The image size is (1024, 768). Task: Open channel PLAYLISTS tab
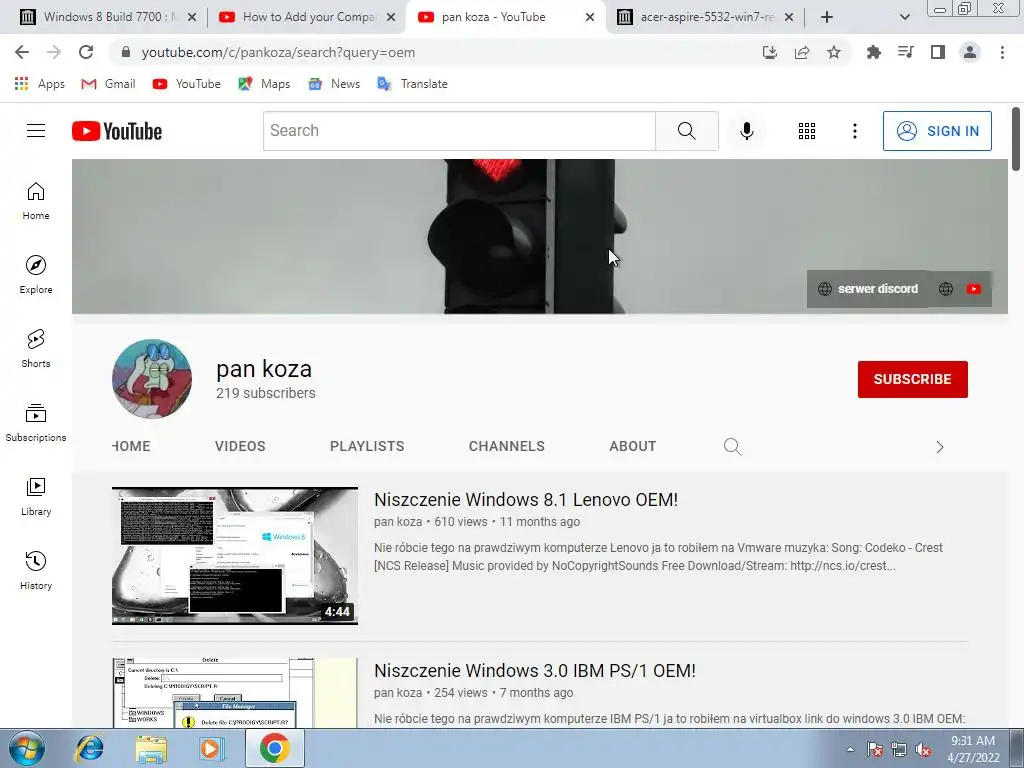point(367,446)
